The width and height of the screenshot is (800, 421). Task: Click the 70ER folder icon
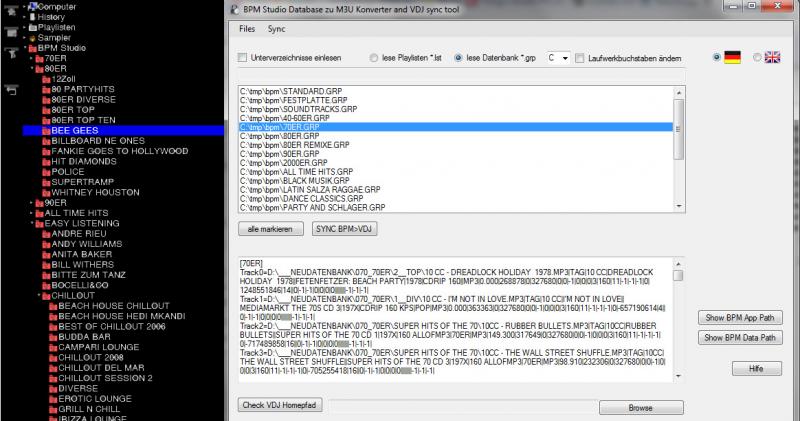coord(40,59)
